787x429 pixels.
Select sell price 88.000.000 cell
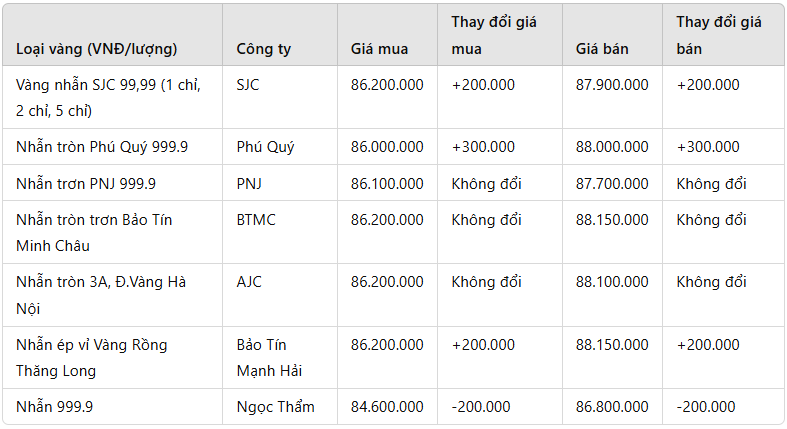[x=612, y=147]
